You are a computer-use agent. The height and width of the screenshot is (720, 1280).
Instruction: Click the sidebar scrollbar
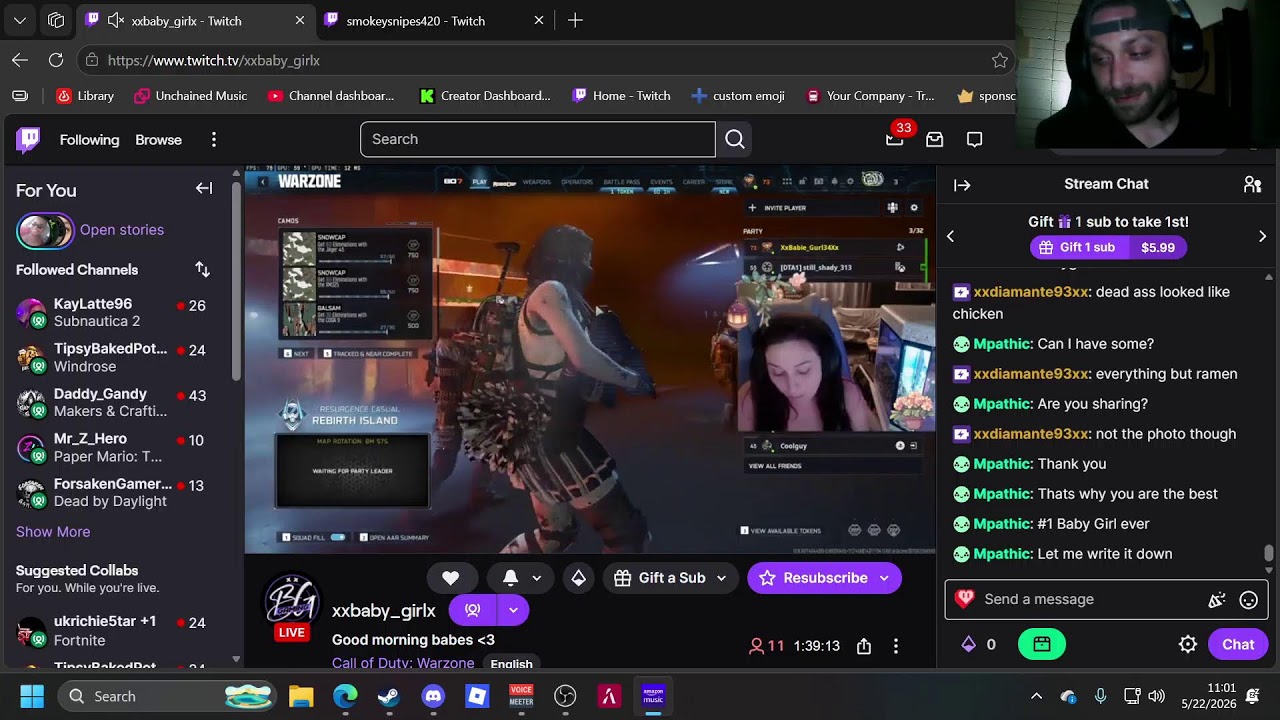pyautogui.click(x=236, y=280)
